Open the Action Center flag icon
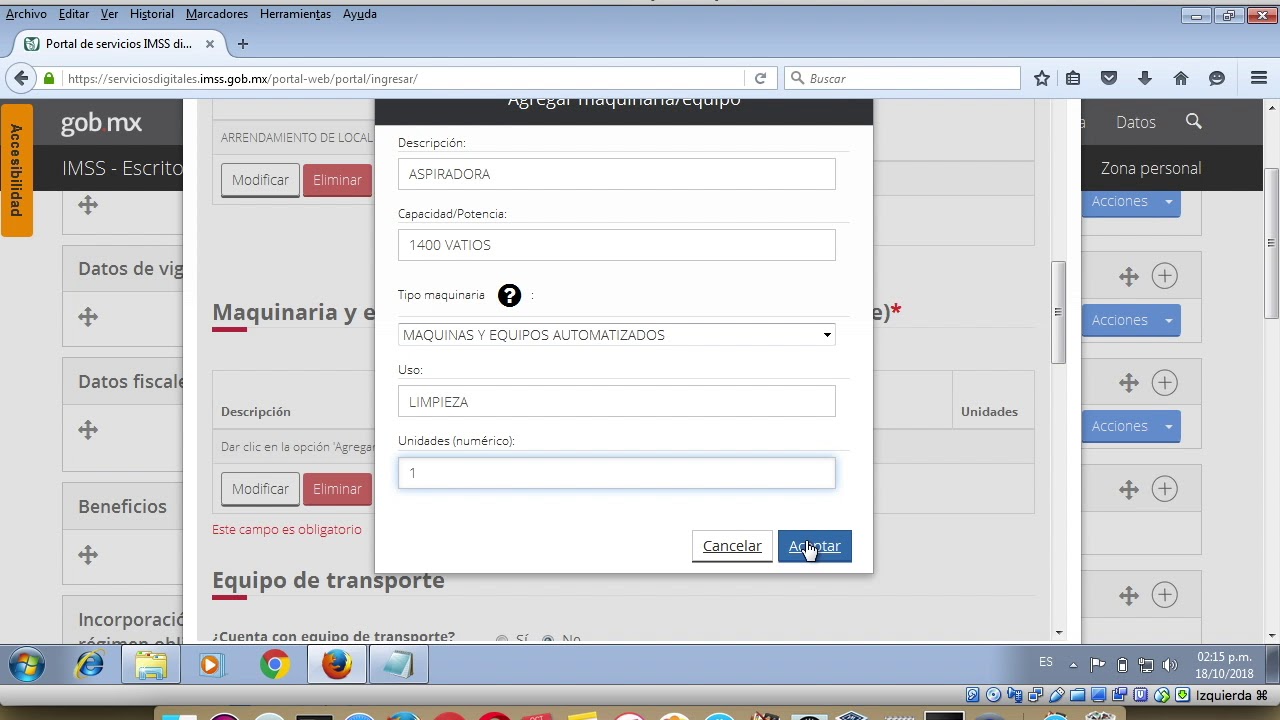1280x720 pixels. click(1097, 665)
